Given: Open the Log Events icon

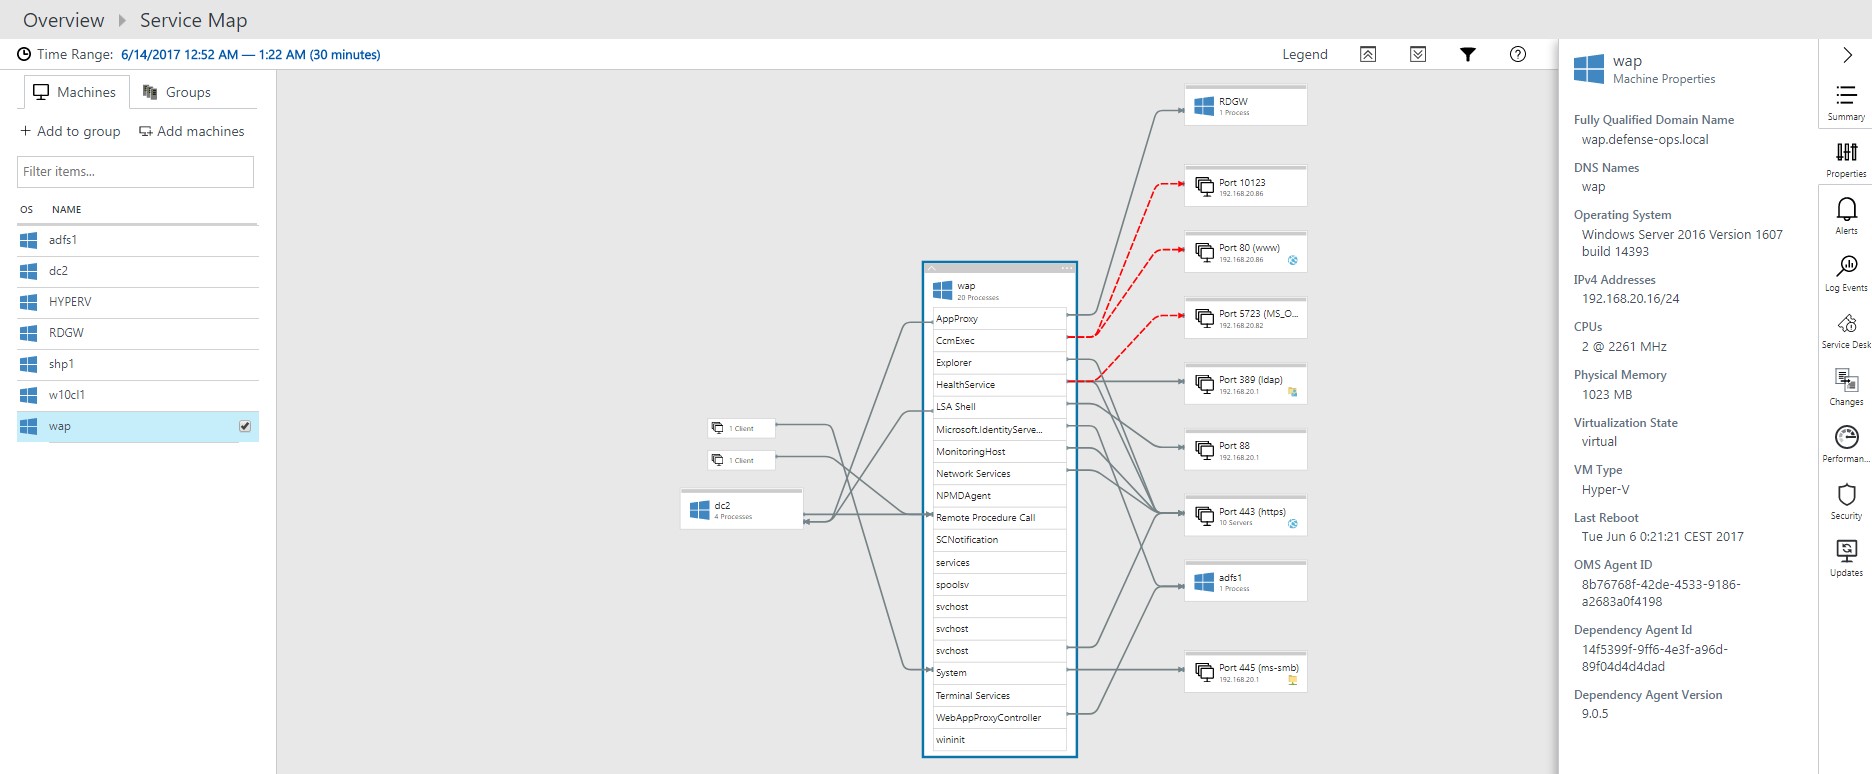Looking at the screenshot, I should click(1846, 265).
